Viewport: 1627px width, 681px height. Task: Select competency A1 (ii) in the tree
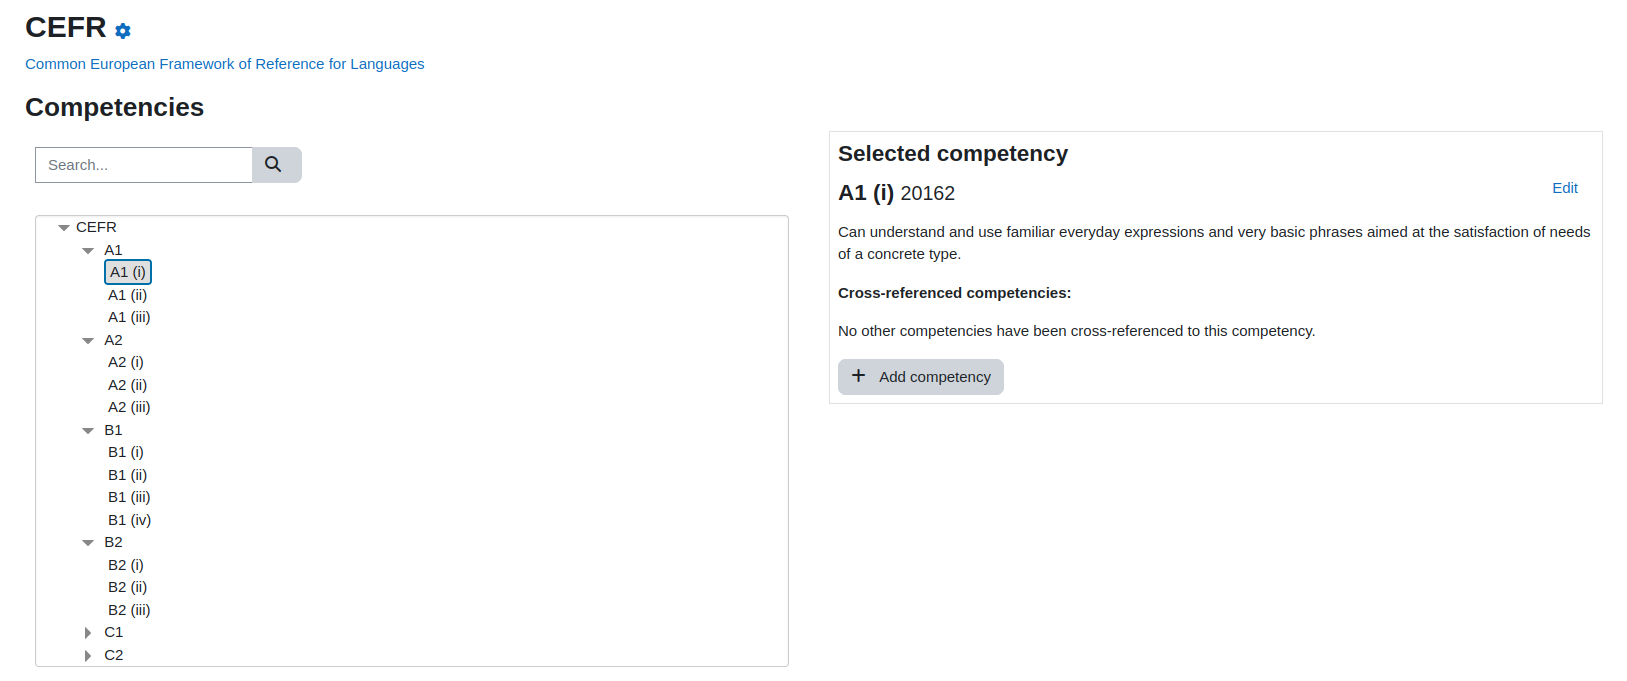(x=128, y=295)
